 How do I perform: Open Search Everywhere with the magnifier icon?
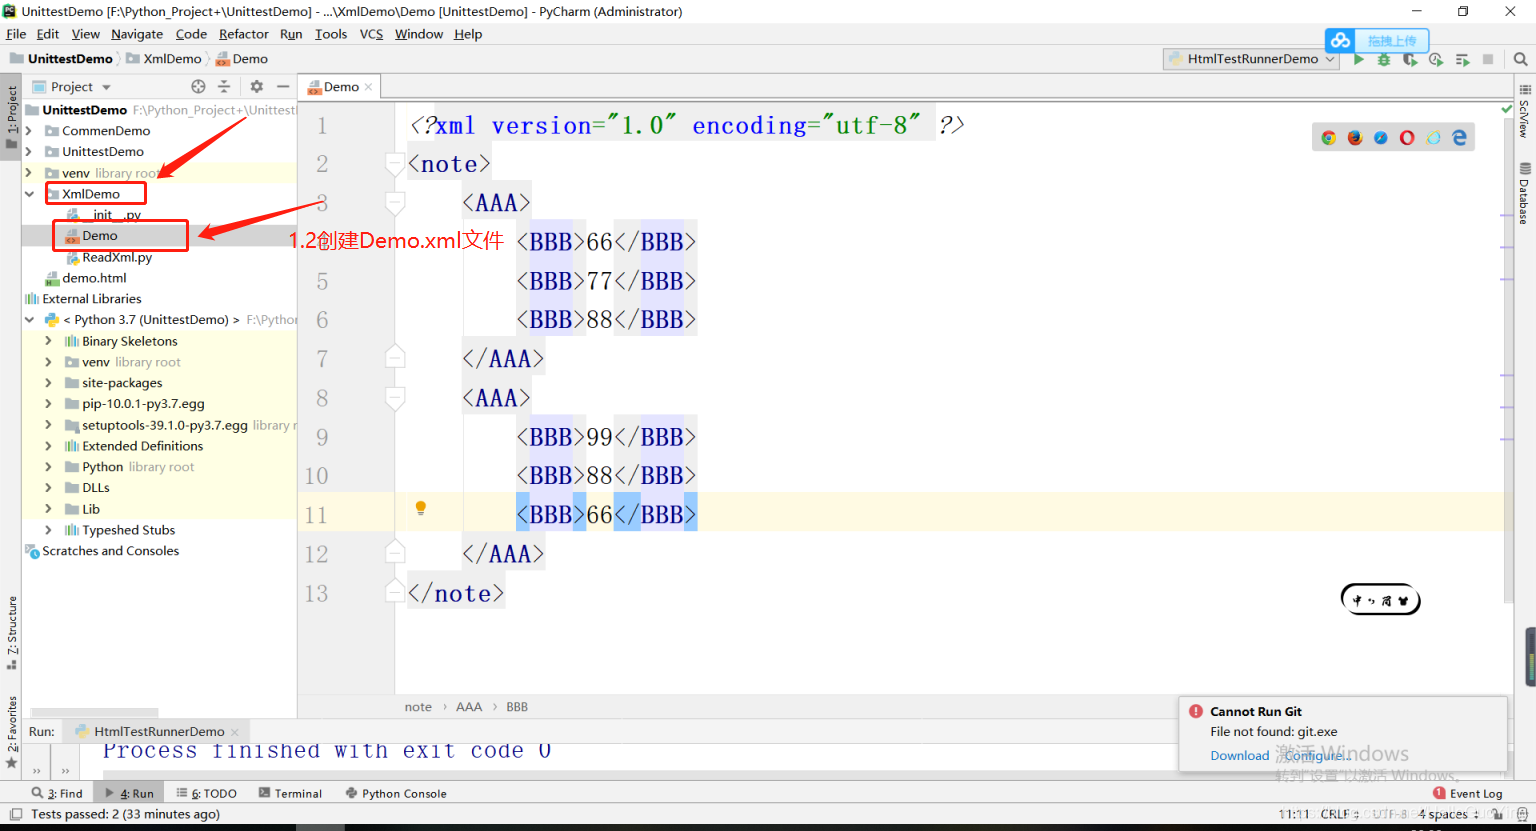coord(1522,59)
